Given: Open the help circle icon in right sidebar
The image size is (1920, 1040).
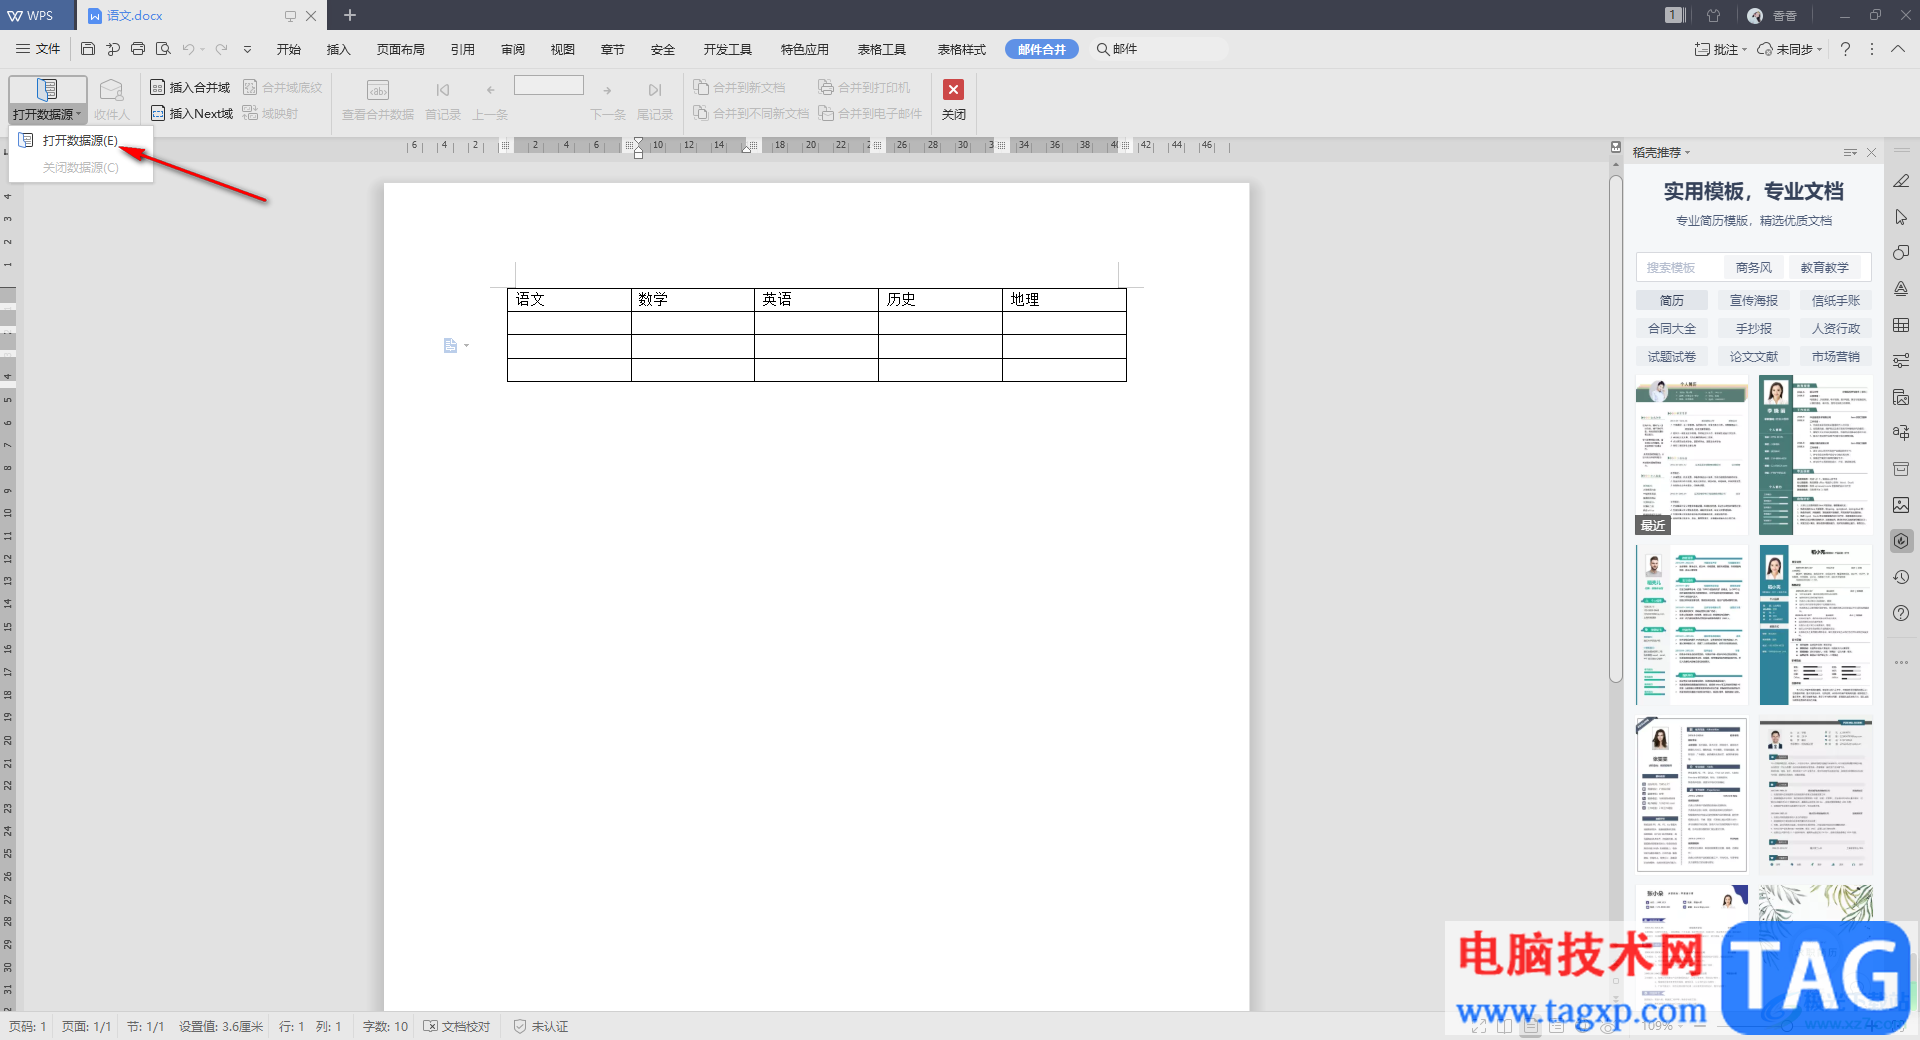Looking at the screenshot, I should pyautogui.click(x=1901, y=613).
